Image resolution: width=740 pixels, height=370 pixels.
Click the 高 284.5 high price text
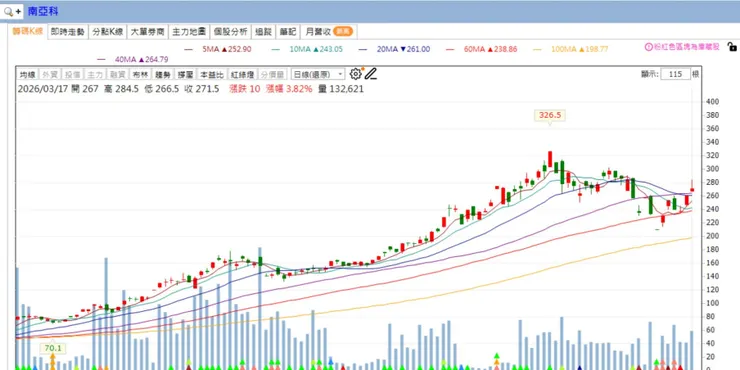[121, 89]
